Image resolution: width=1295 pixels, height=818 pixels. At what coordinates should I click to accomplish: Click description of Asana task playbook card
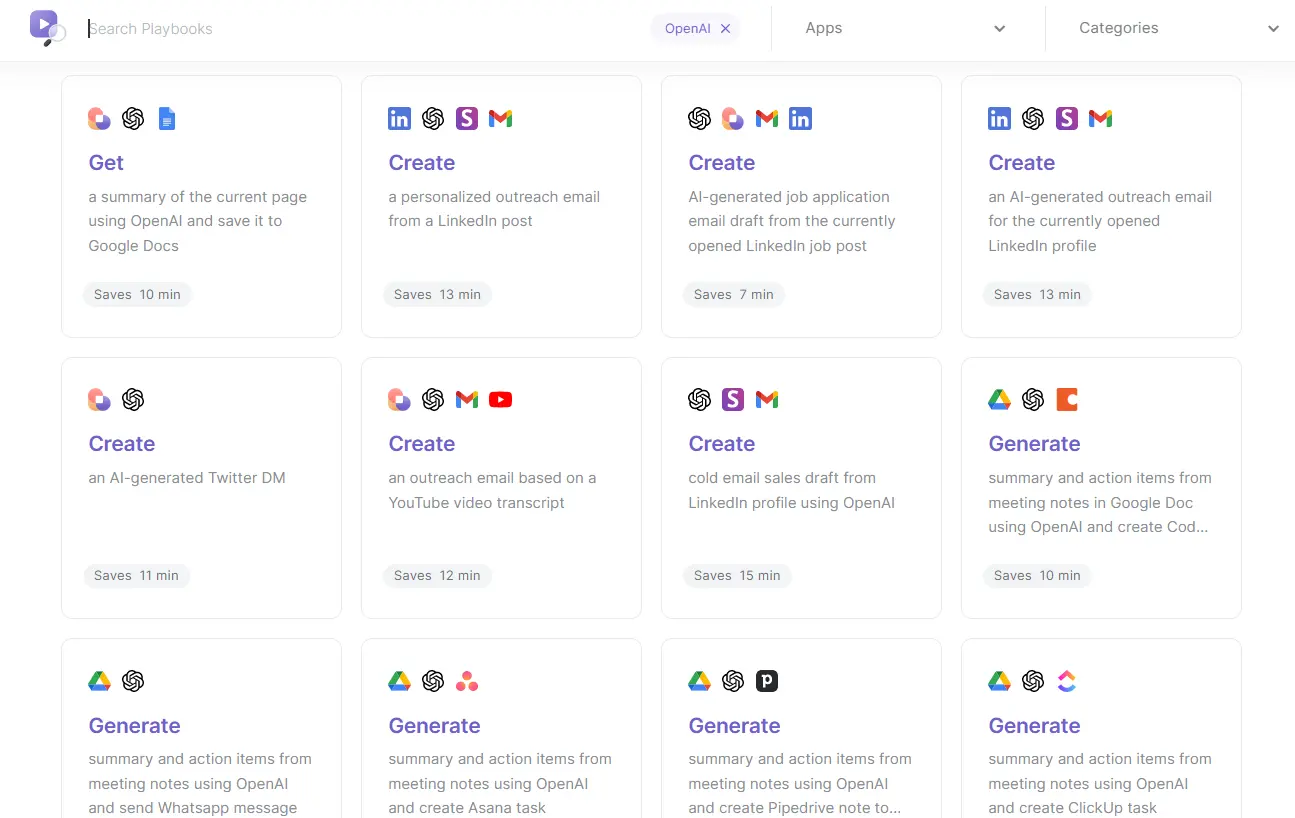coord(500,783)
